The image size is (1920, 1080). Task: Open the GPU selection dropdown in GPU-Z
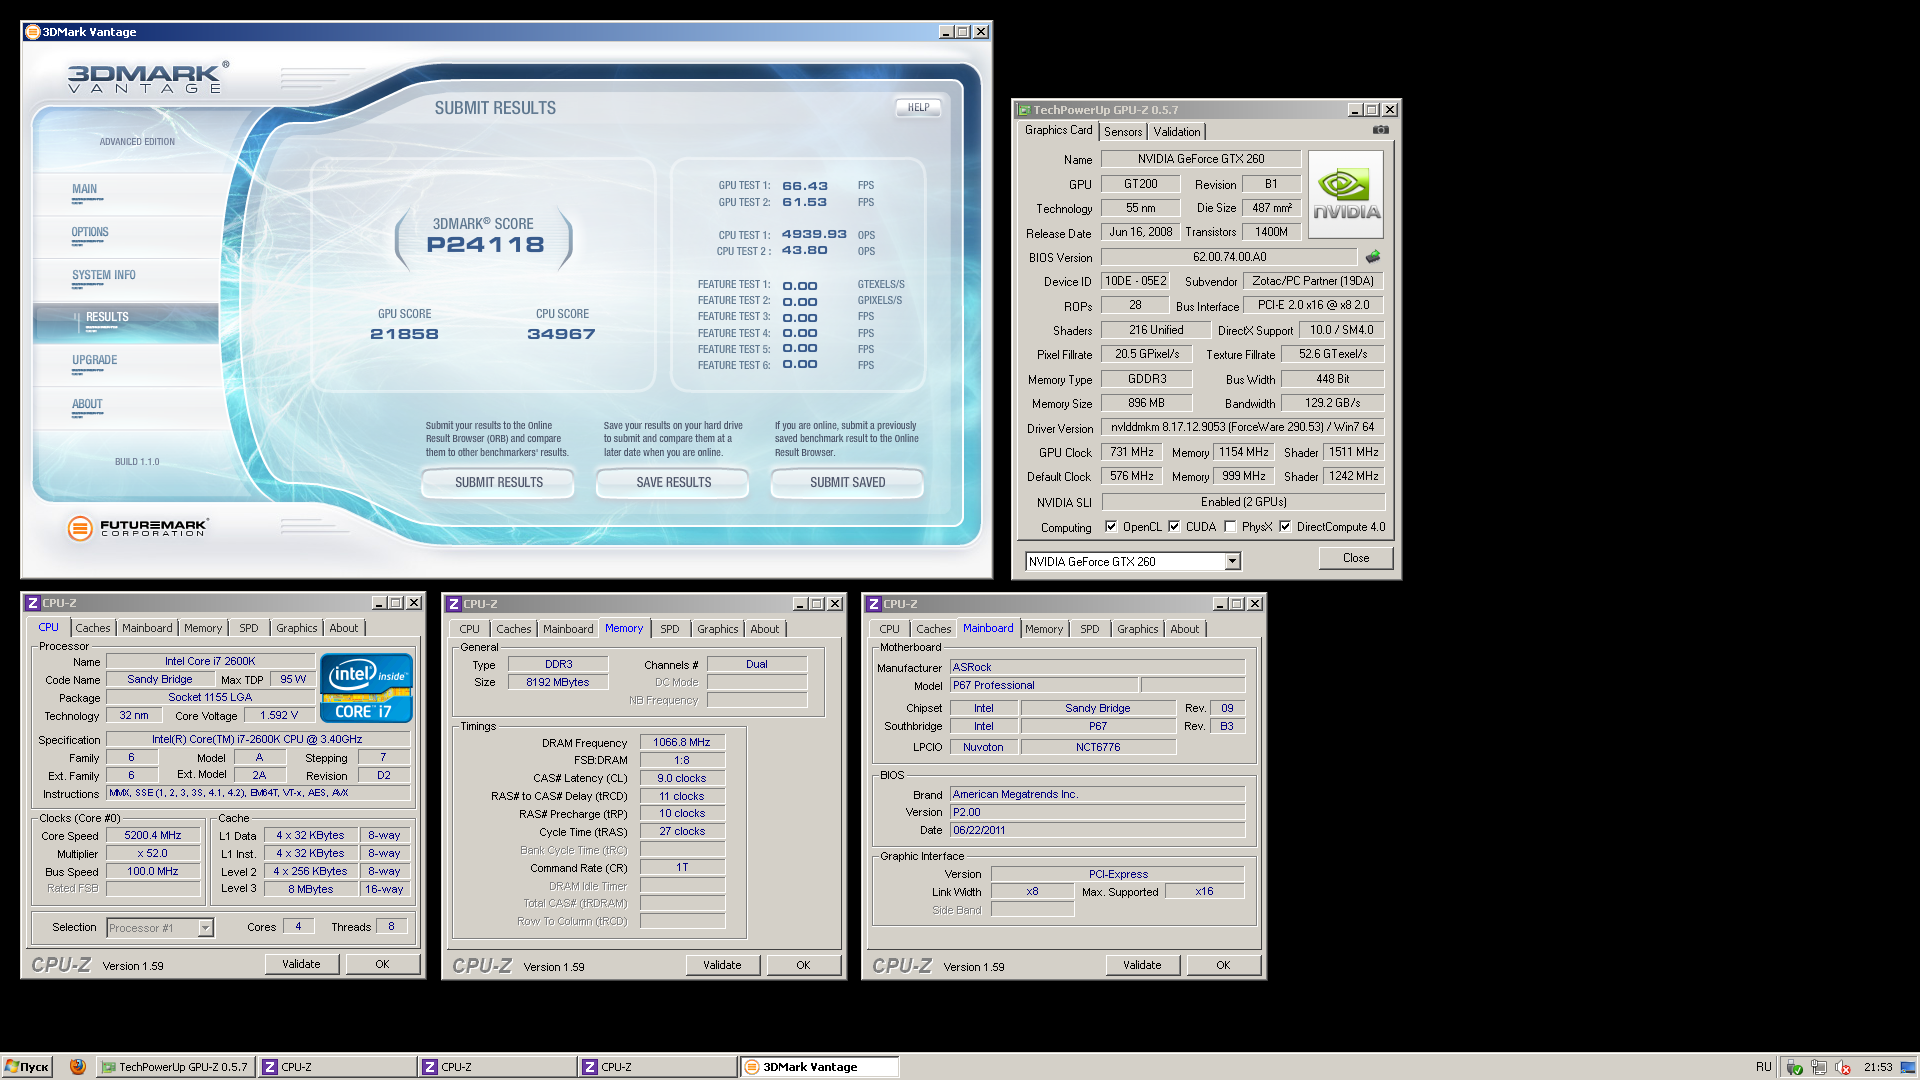point(1233,562)
